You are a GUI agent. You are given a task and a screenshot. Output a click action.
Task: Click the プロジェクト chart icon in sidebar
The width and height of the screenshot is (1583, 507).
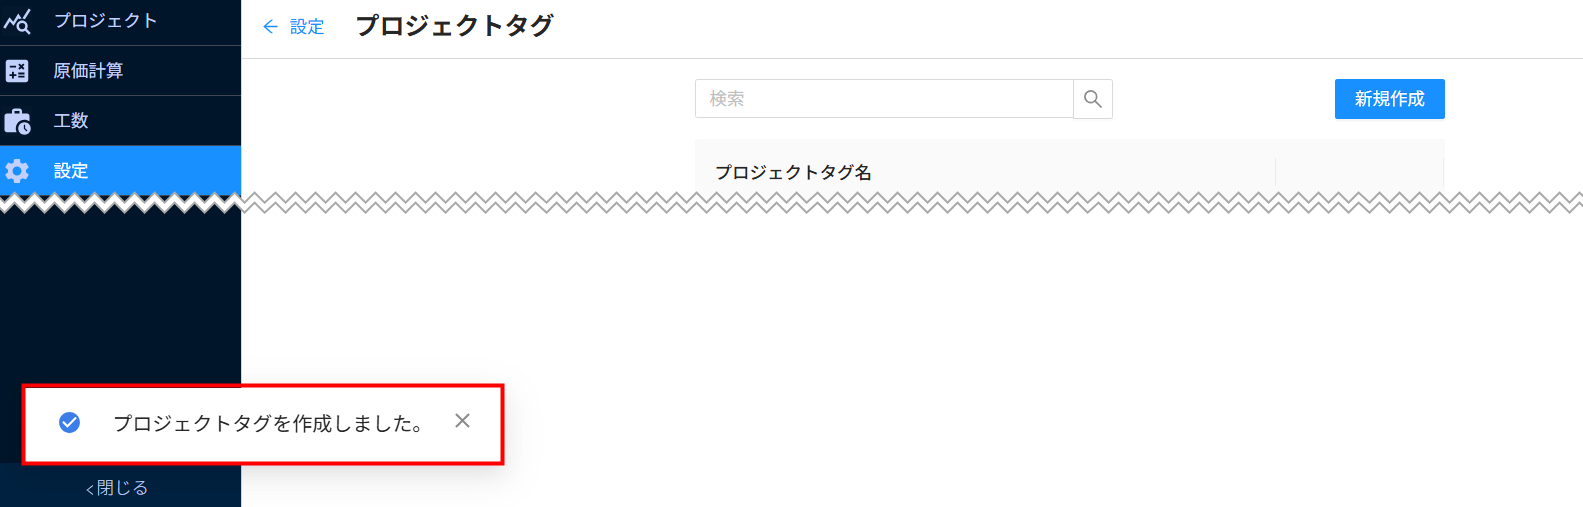click(x=17, y=21)
